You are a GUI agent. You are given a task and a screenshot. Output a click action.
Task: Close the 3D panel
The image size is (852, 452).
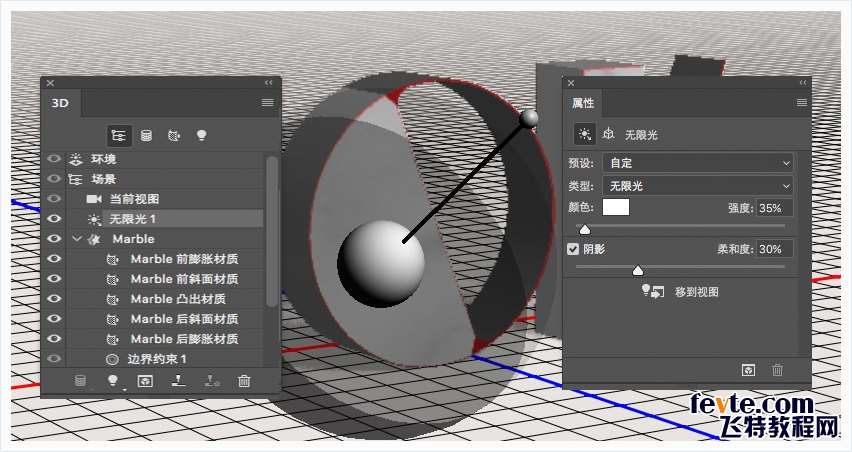50,83
